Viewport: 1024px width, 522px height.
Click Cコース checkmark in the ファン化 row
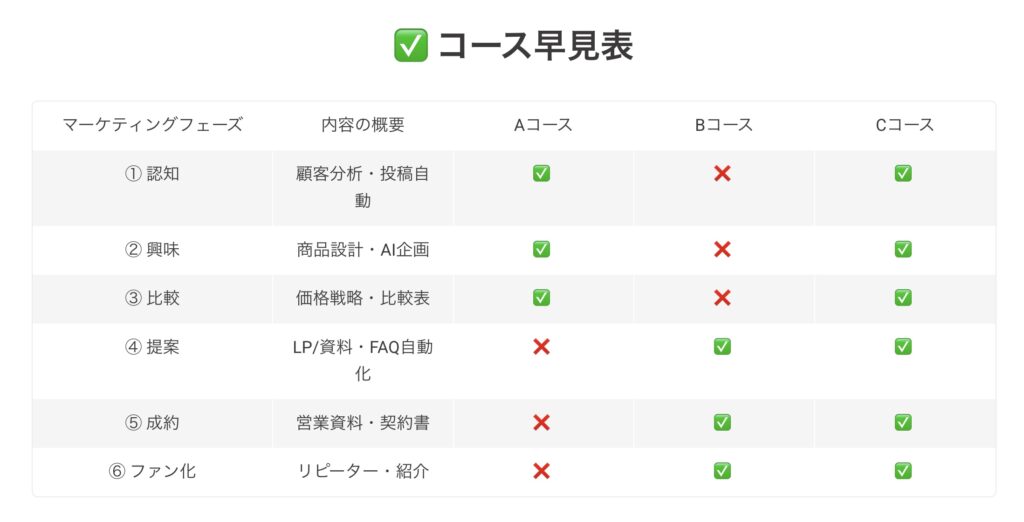[903, 471]
